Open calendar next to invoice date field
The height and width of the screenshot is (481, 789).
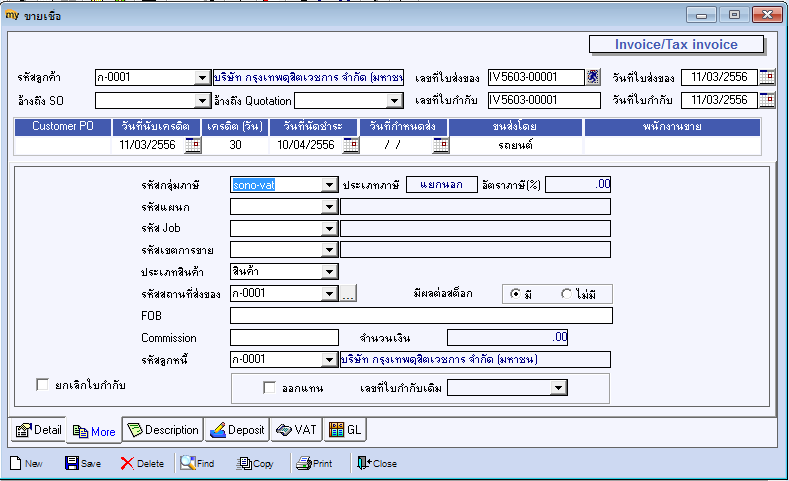[x=767, y=100]
